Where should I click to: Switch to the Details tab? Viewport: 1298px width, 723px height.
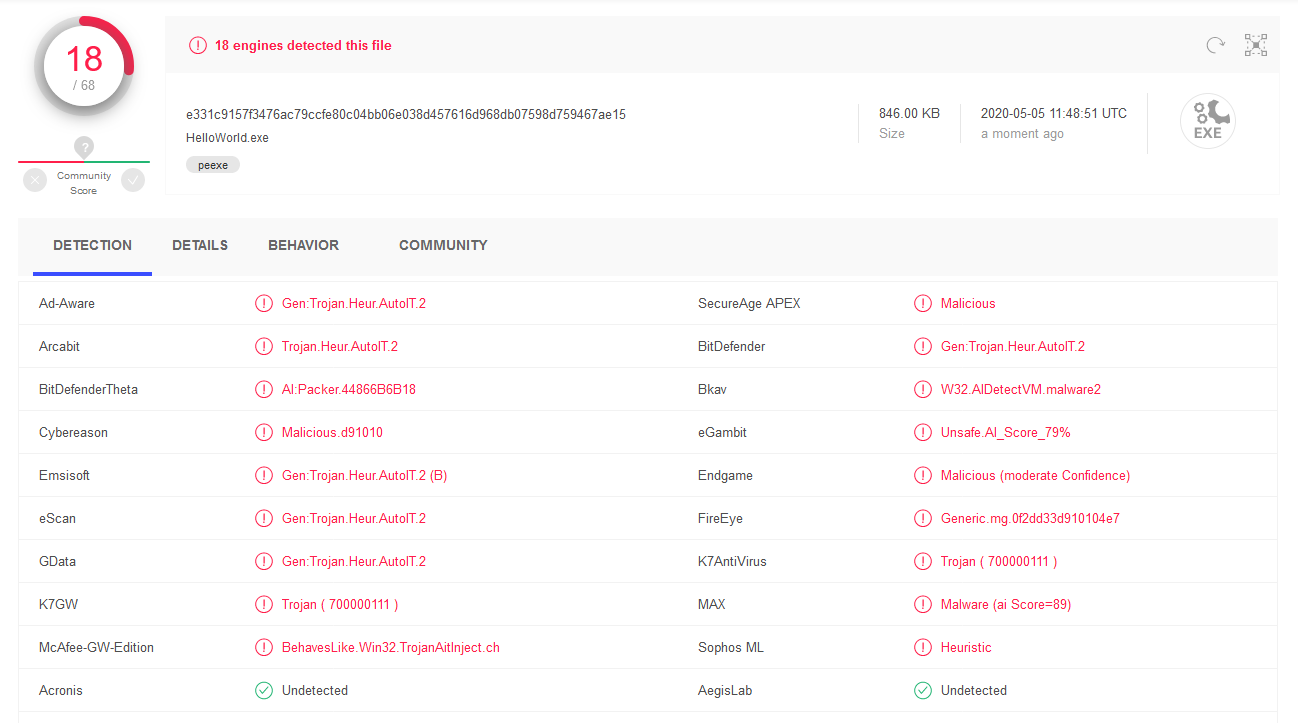coord(200,245)
